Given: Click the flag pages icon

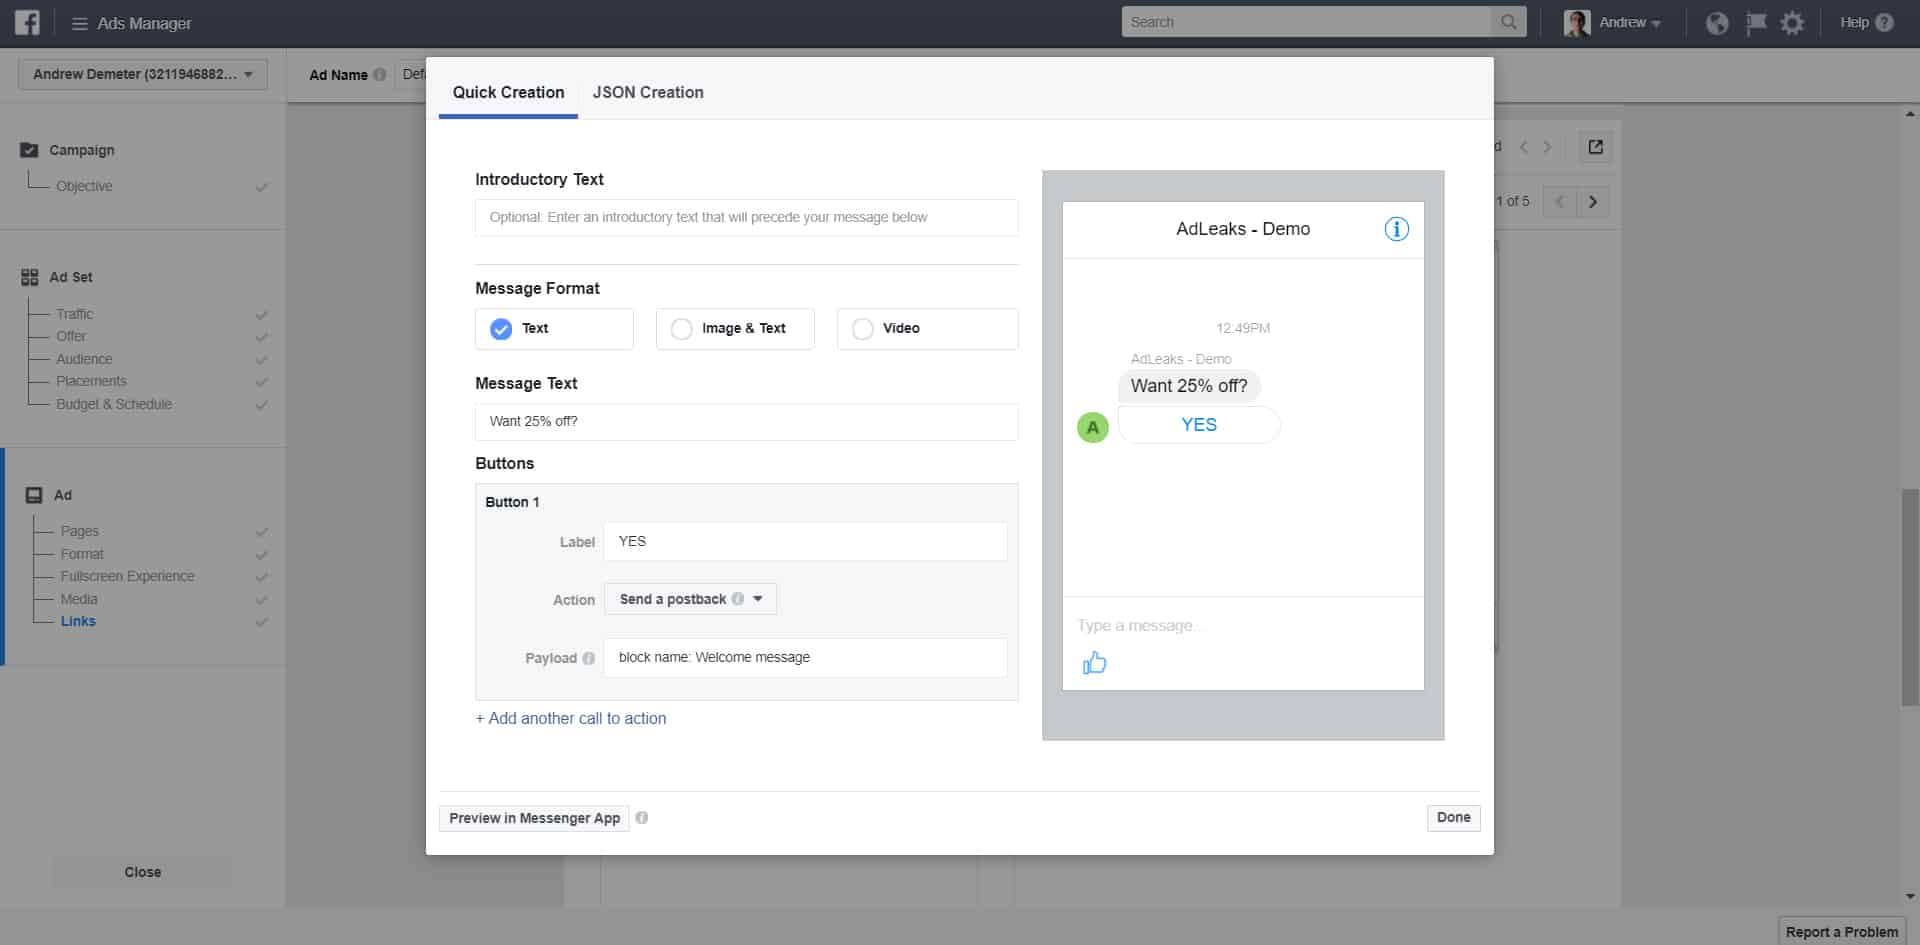Looking at the screenshot, I should (1755, 23).
